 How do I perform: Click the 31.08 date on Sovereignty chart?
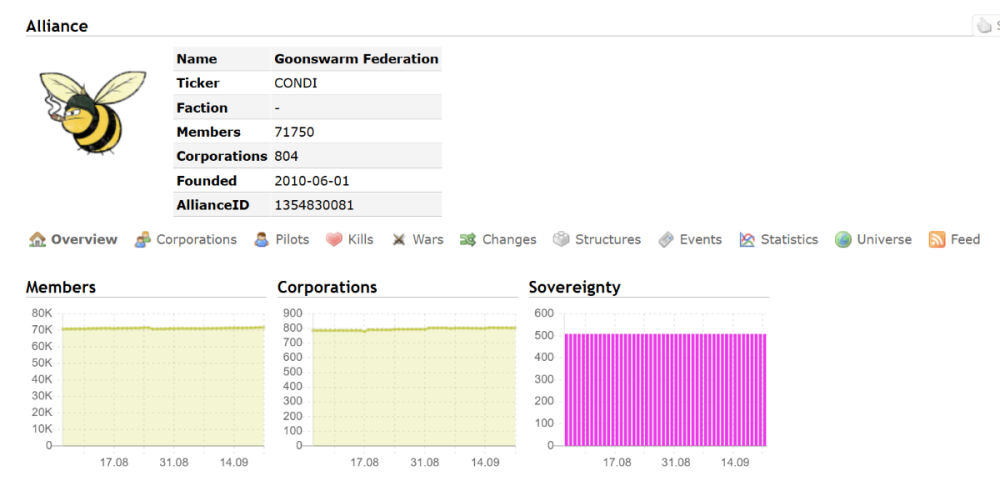675,462
